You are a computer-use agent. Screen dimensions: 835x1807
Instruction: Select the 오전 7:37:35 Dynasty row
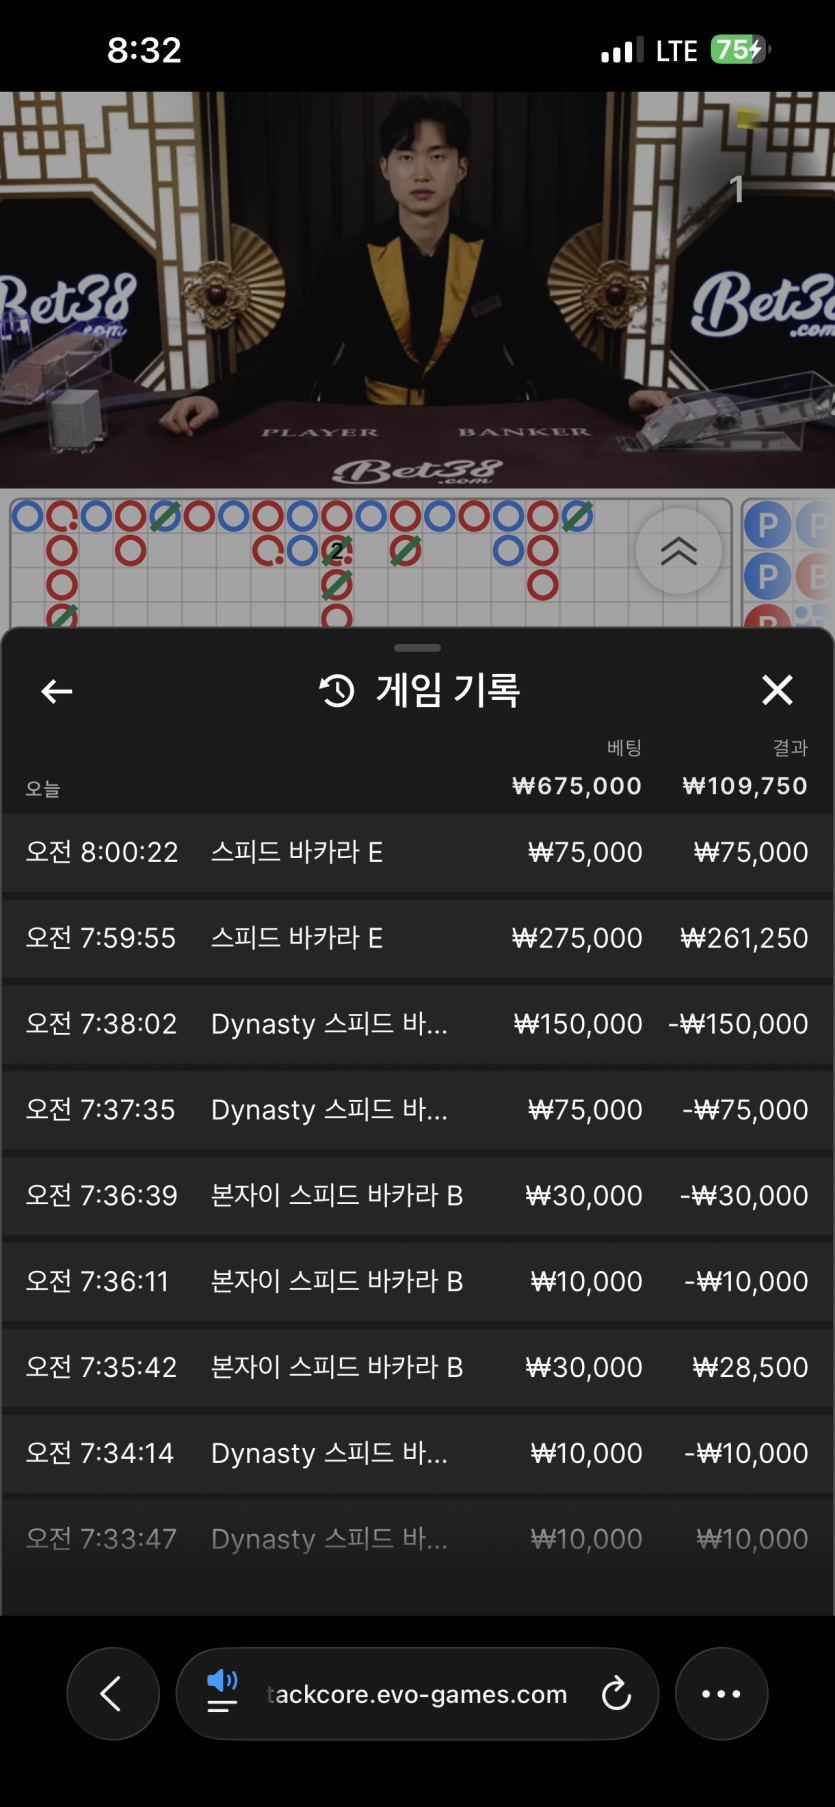coord(417,1110)
